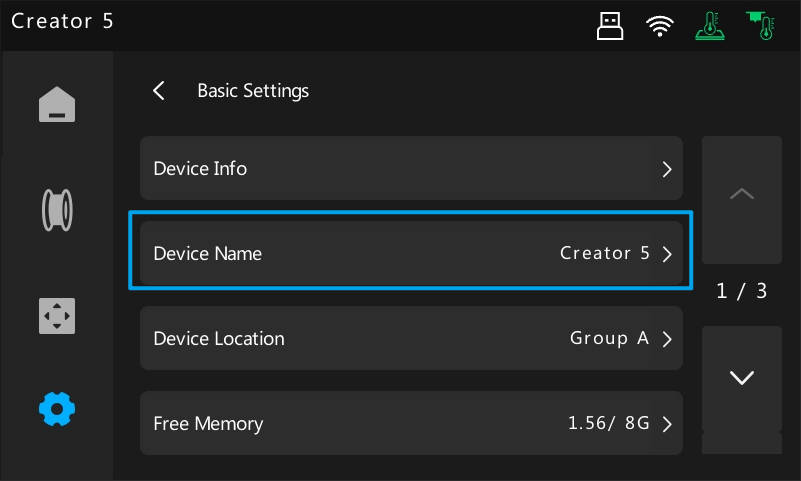Open the Device Location setting
The height and width of the screenshot is (481, 801).
point(411,338)
